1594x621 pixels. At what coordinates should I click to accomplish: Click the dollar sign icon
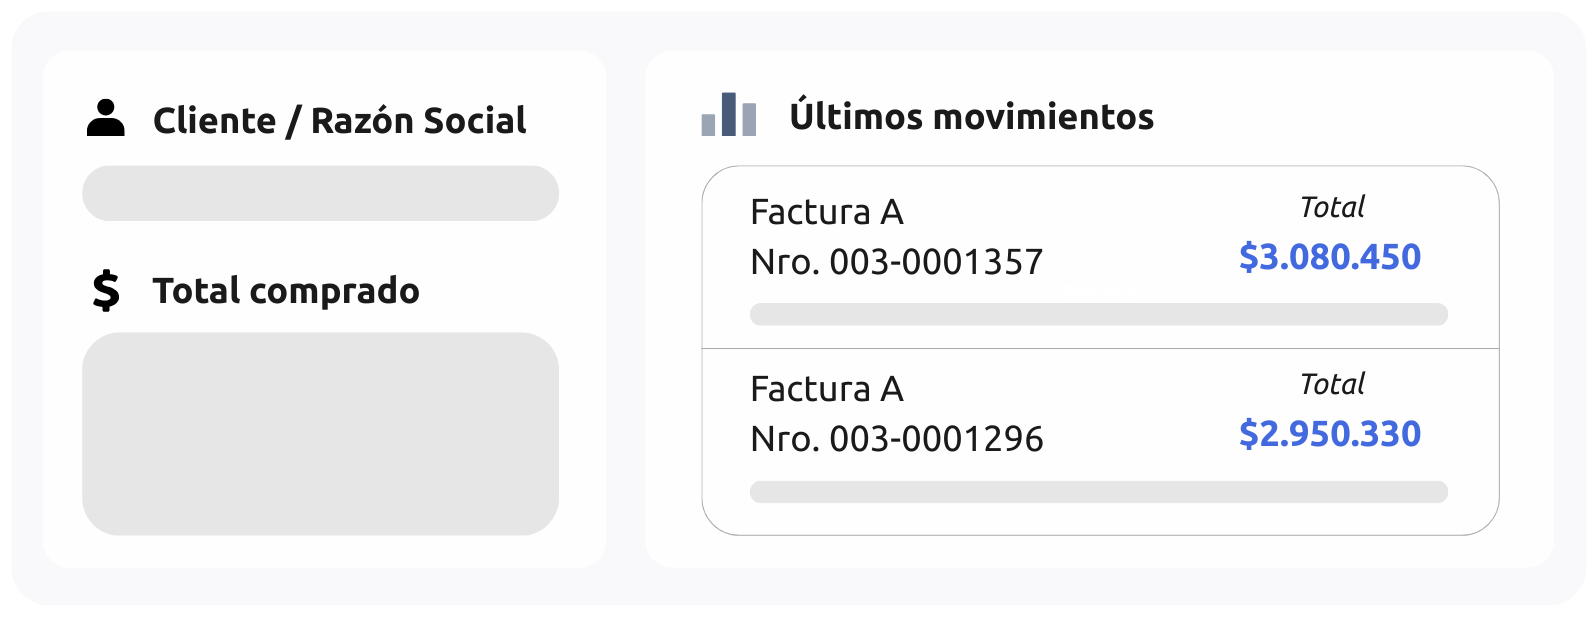click(x=106, y=291)
